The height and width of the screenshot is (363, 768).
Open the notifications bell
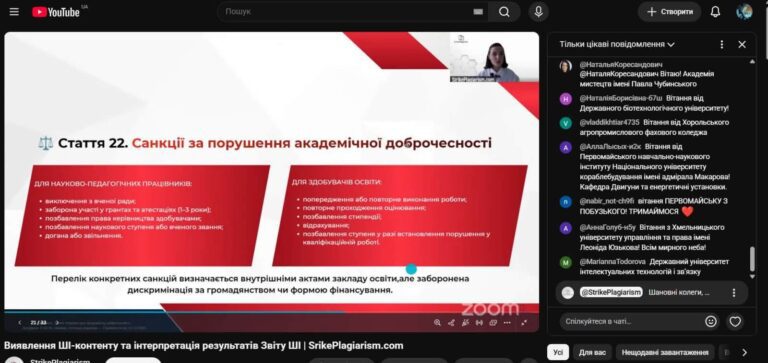(715, 12)
